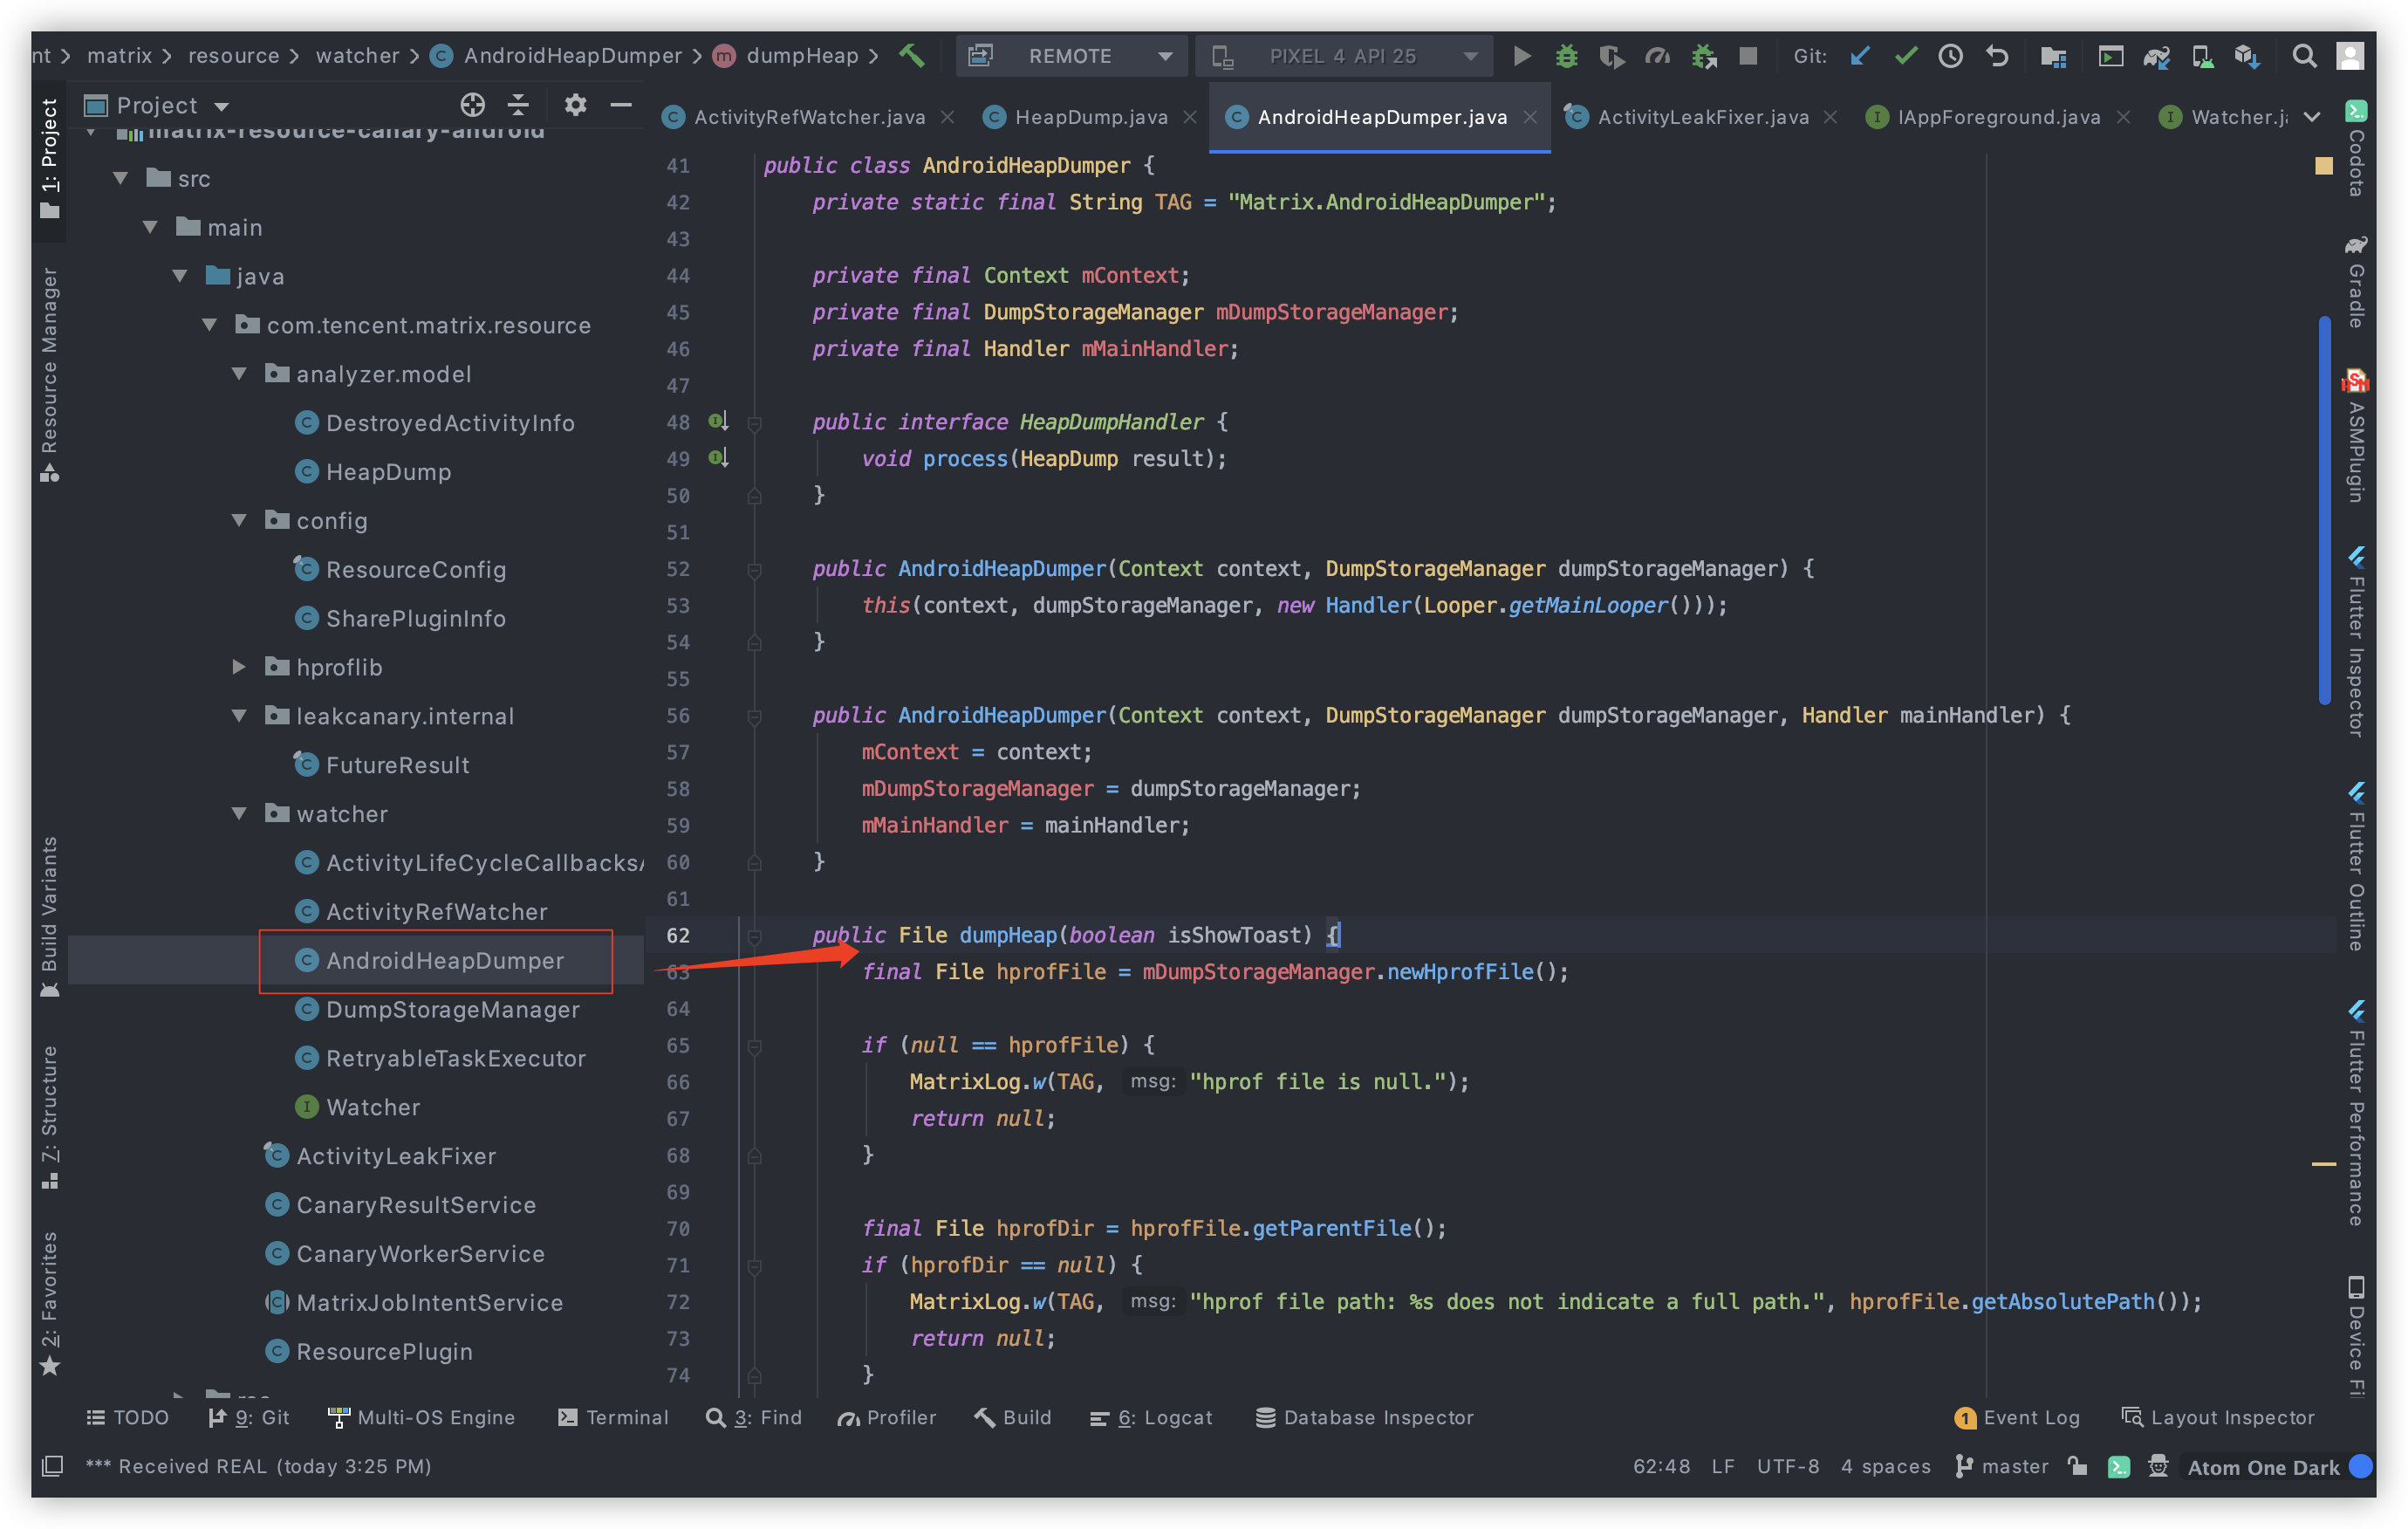Image resolution: width=2408 pixels, height=1529 pixels.
Task: Show hidden editor tabs chevron
Action: (2311, 117)
